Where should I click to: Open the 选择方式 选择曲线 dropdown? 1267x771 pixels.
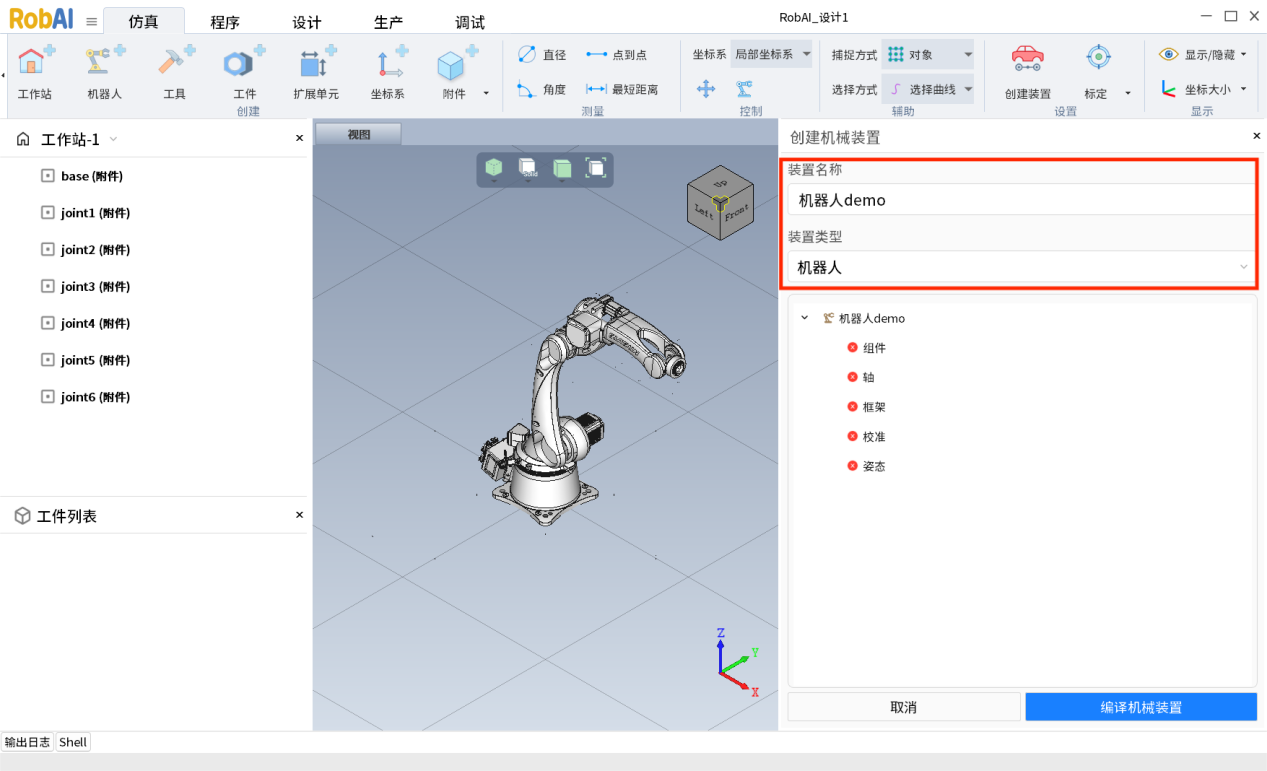click(x=928, y=89)
